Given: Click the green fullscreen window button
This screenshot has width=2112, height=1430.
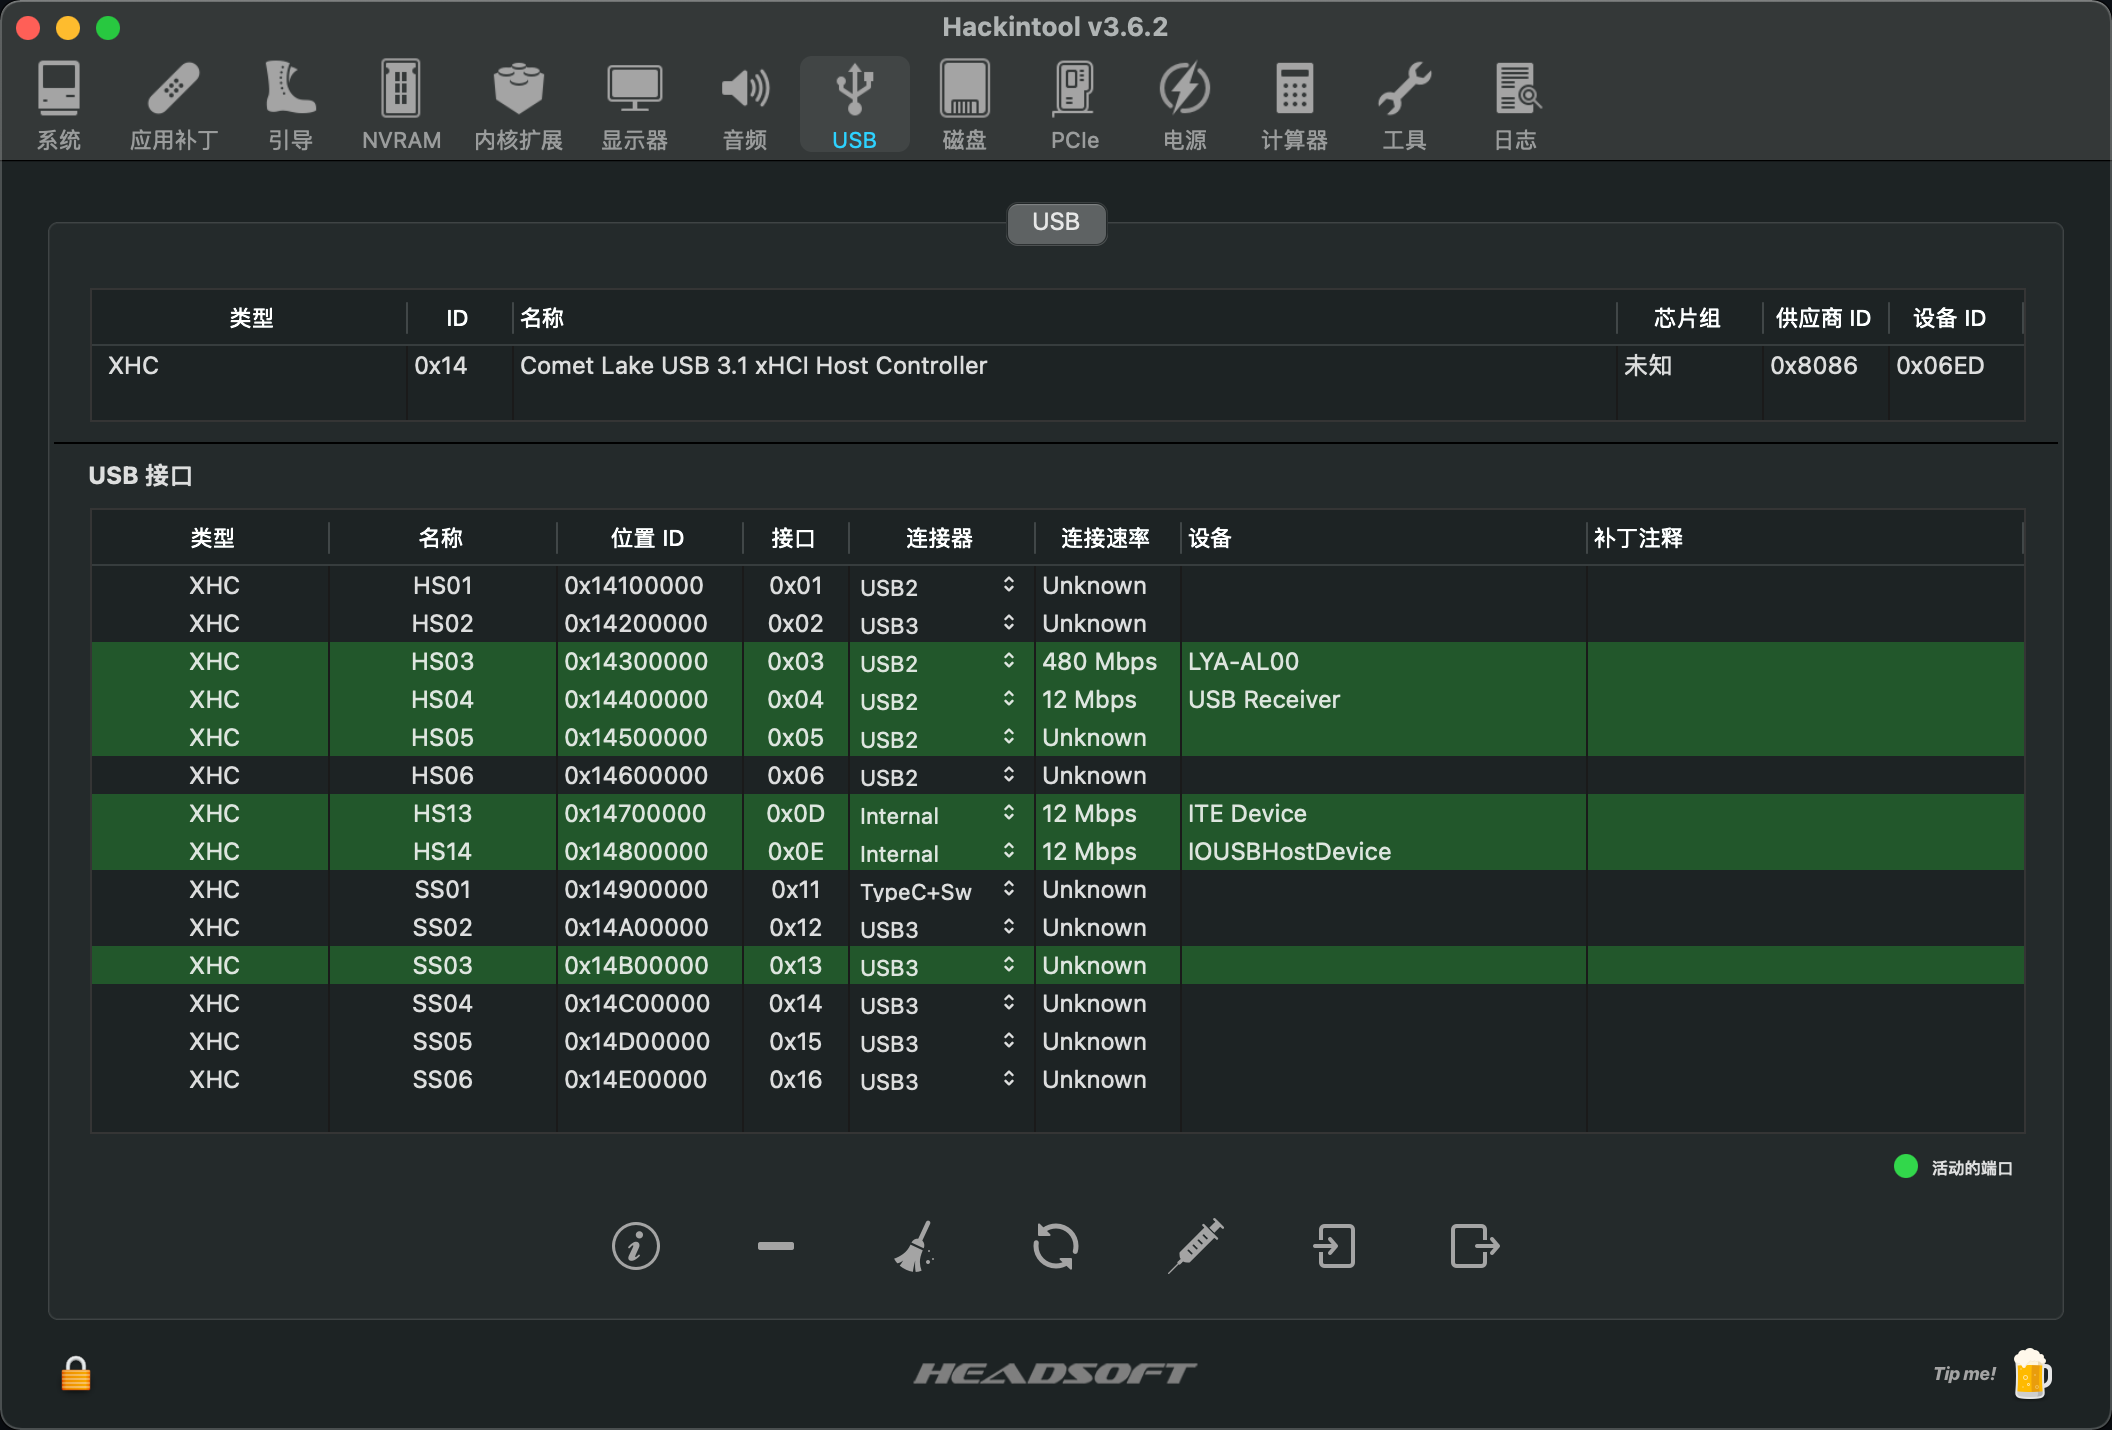Looking at the screenshot, I should (108, 28).
